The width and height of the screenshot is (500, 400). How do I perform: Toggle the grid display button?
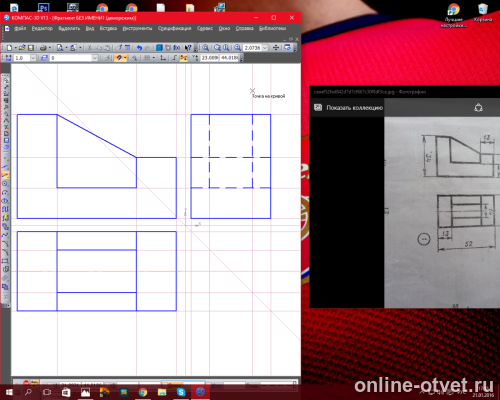click(147, 58)
